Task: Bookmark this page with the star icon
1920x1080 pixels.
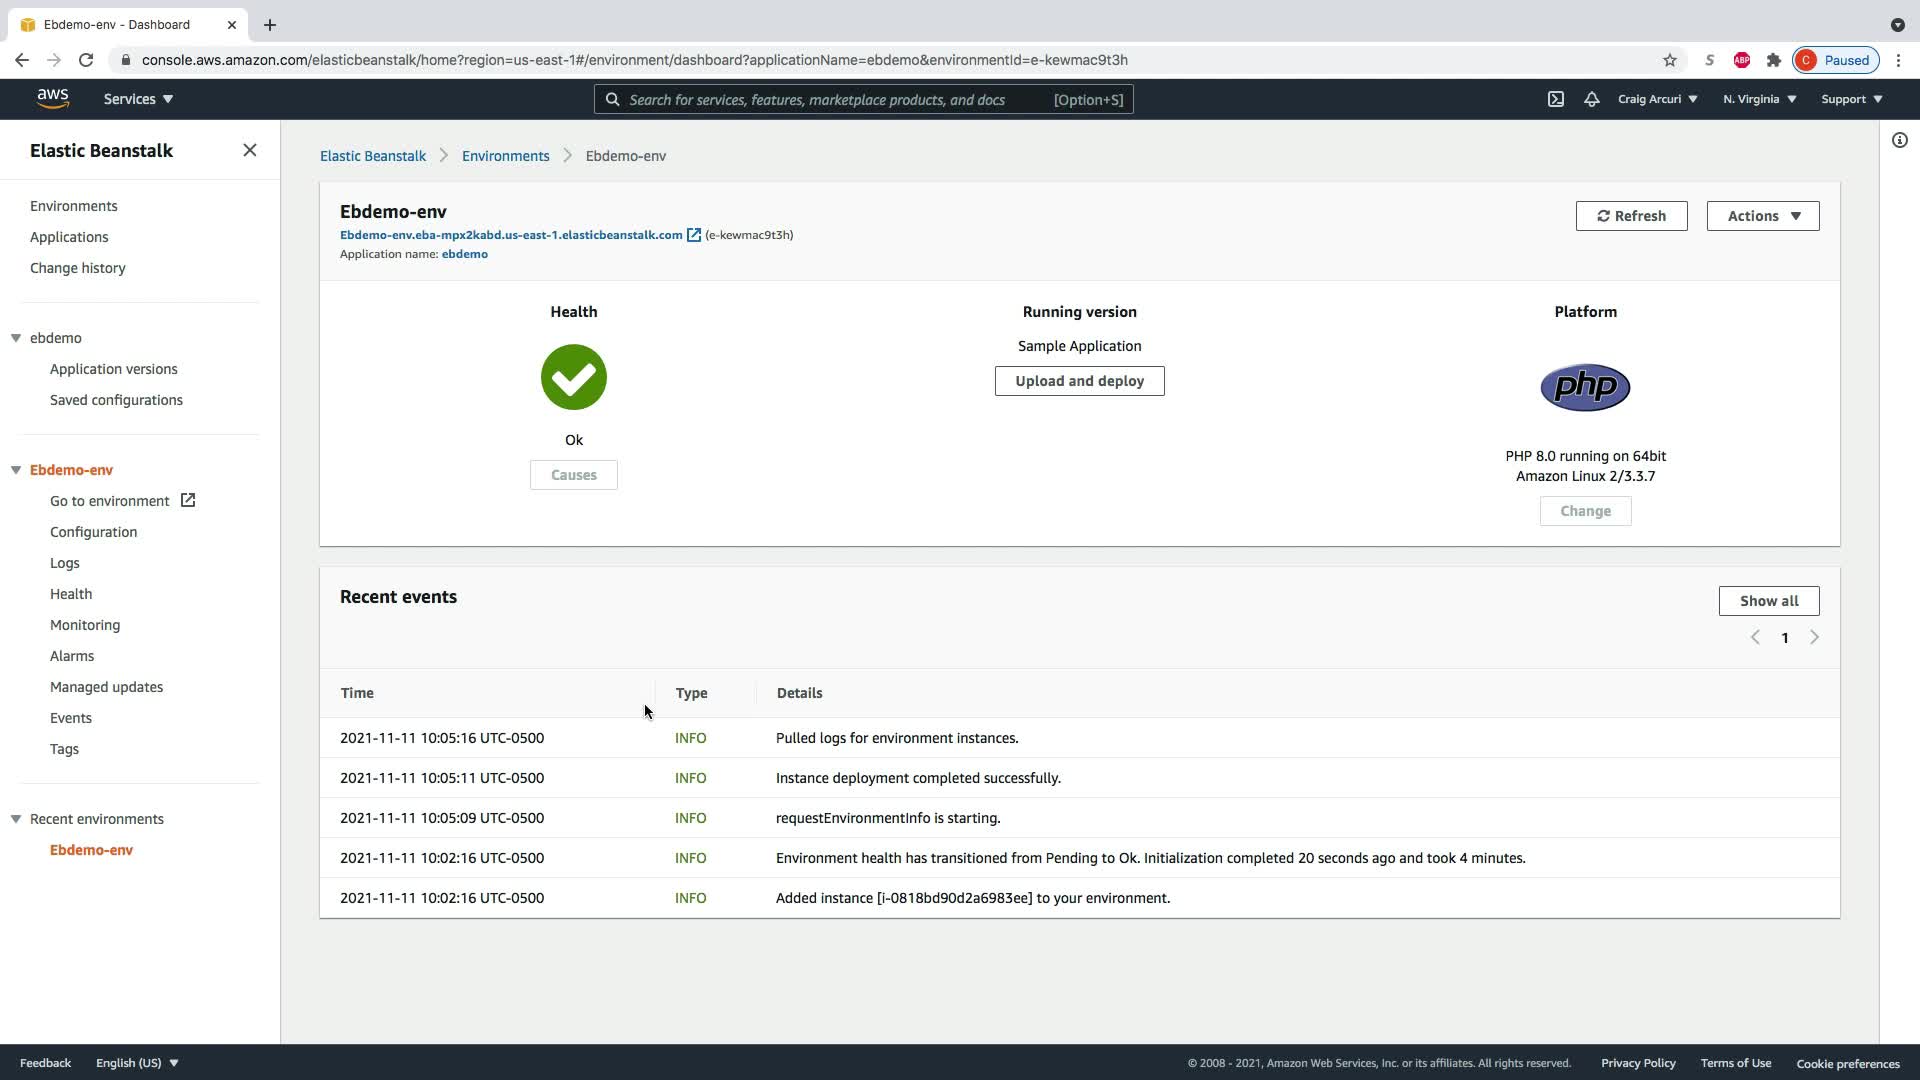Action: tap(1669, 60)
